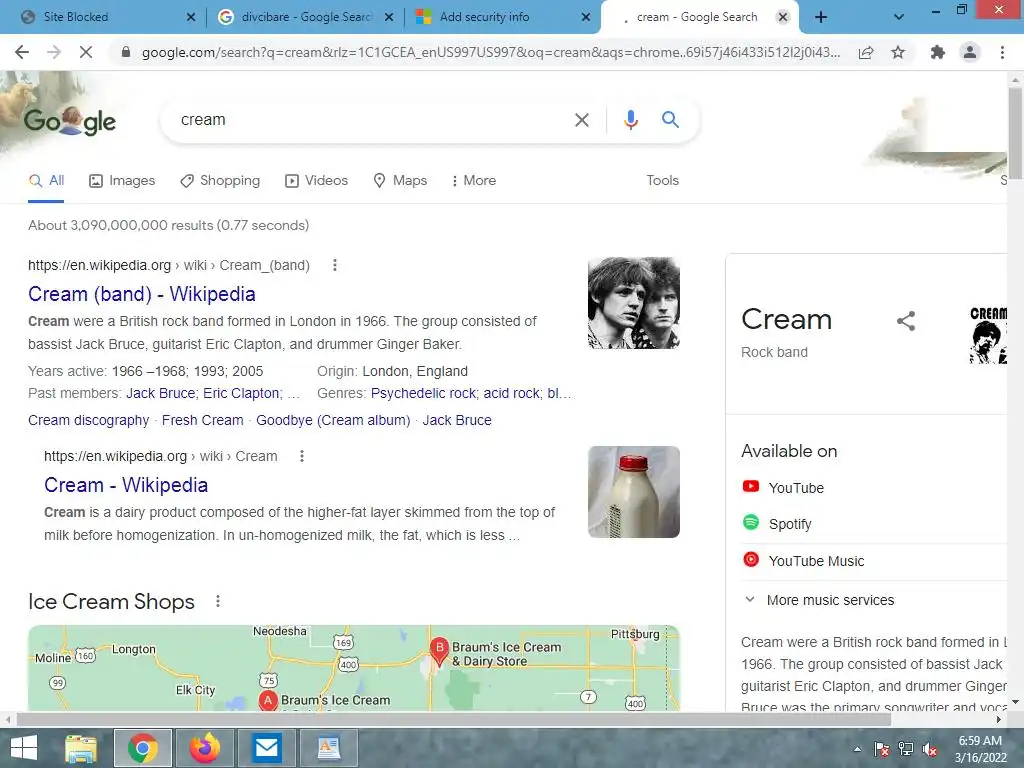The height and width of the screenshot is (768, 1024).
Task: Follow the Cream discography sitelink
Action: pyautogui.click(x=88, y=421)
